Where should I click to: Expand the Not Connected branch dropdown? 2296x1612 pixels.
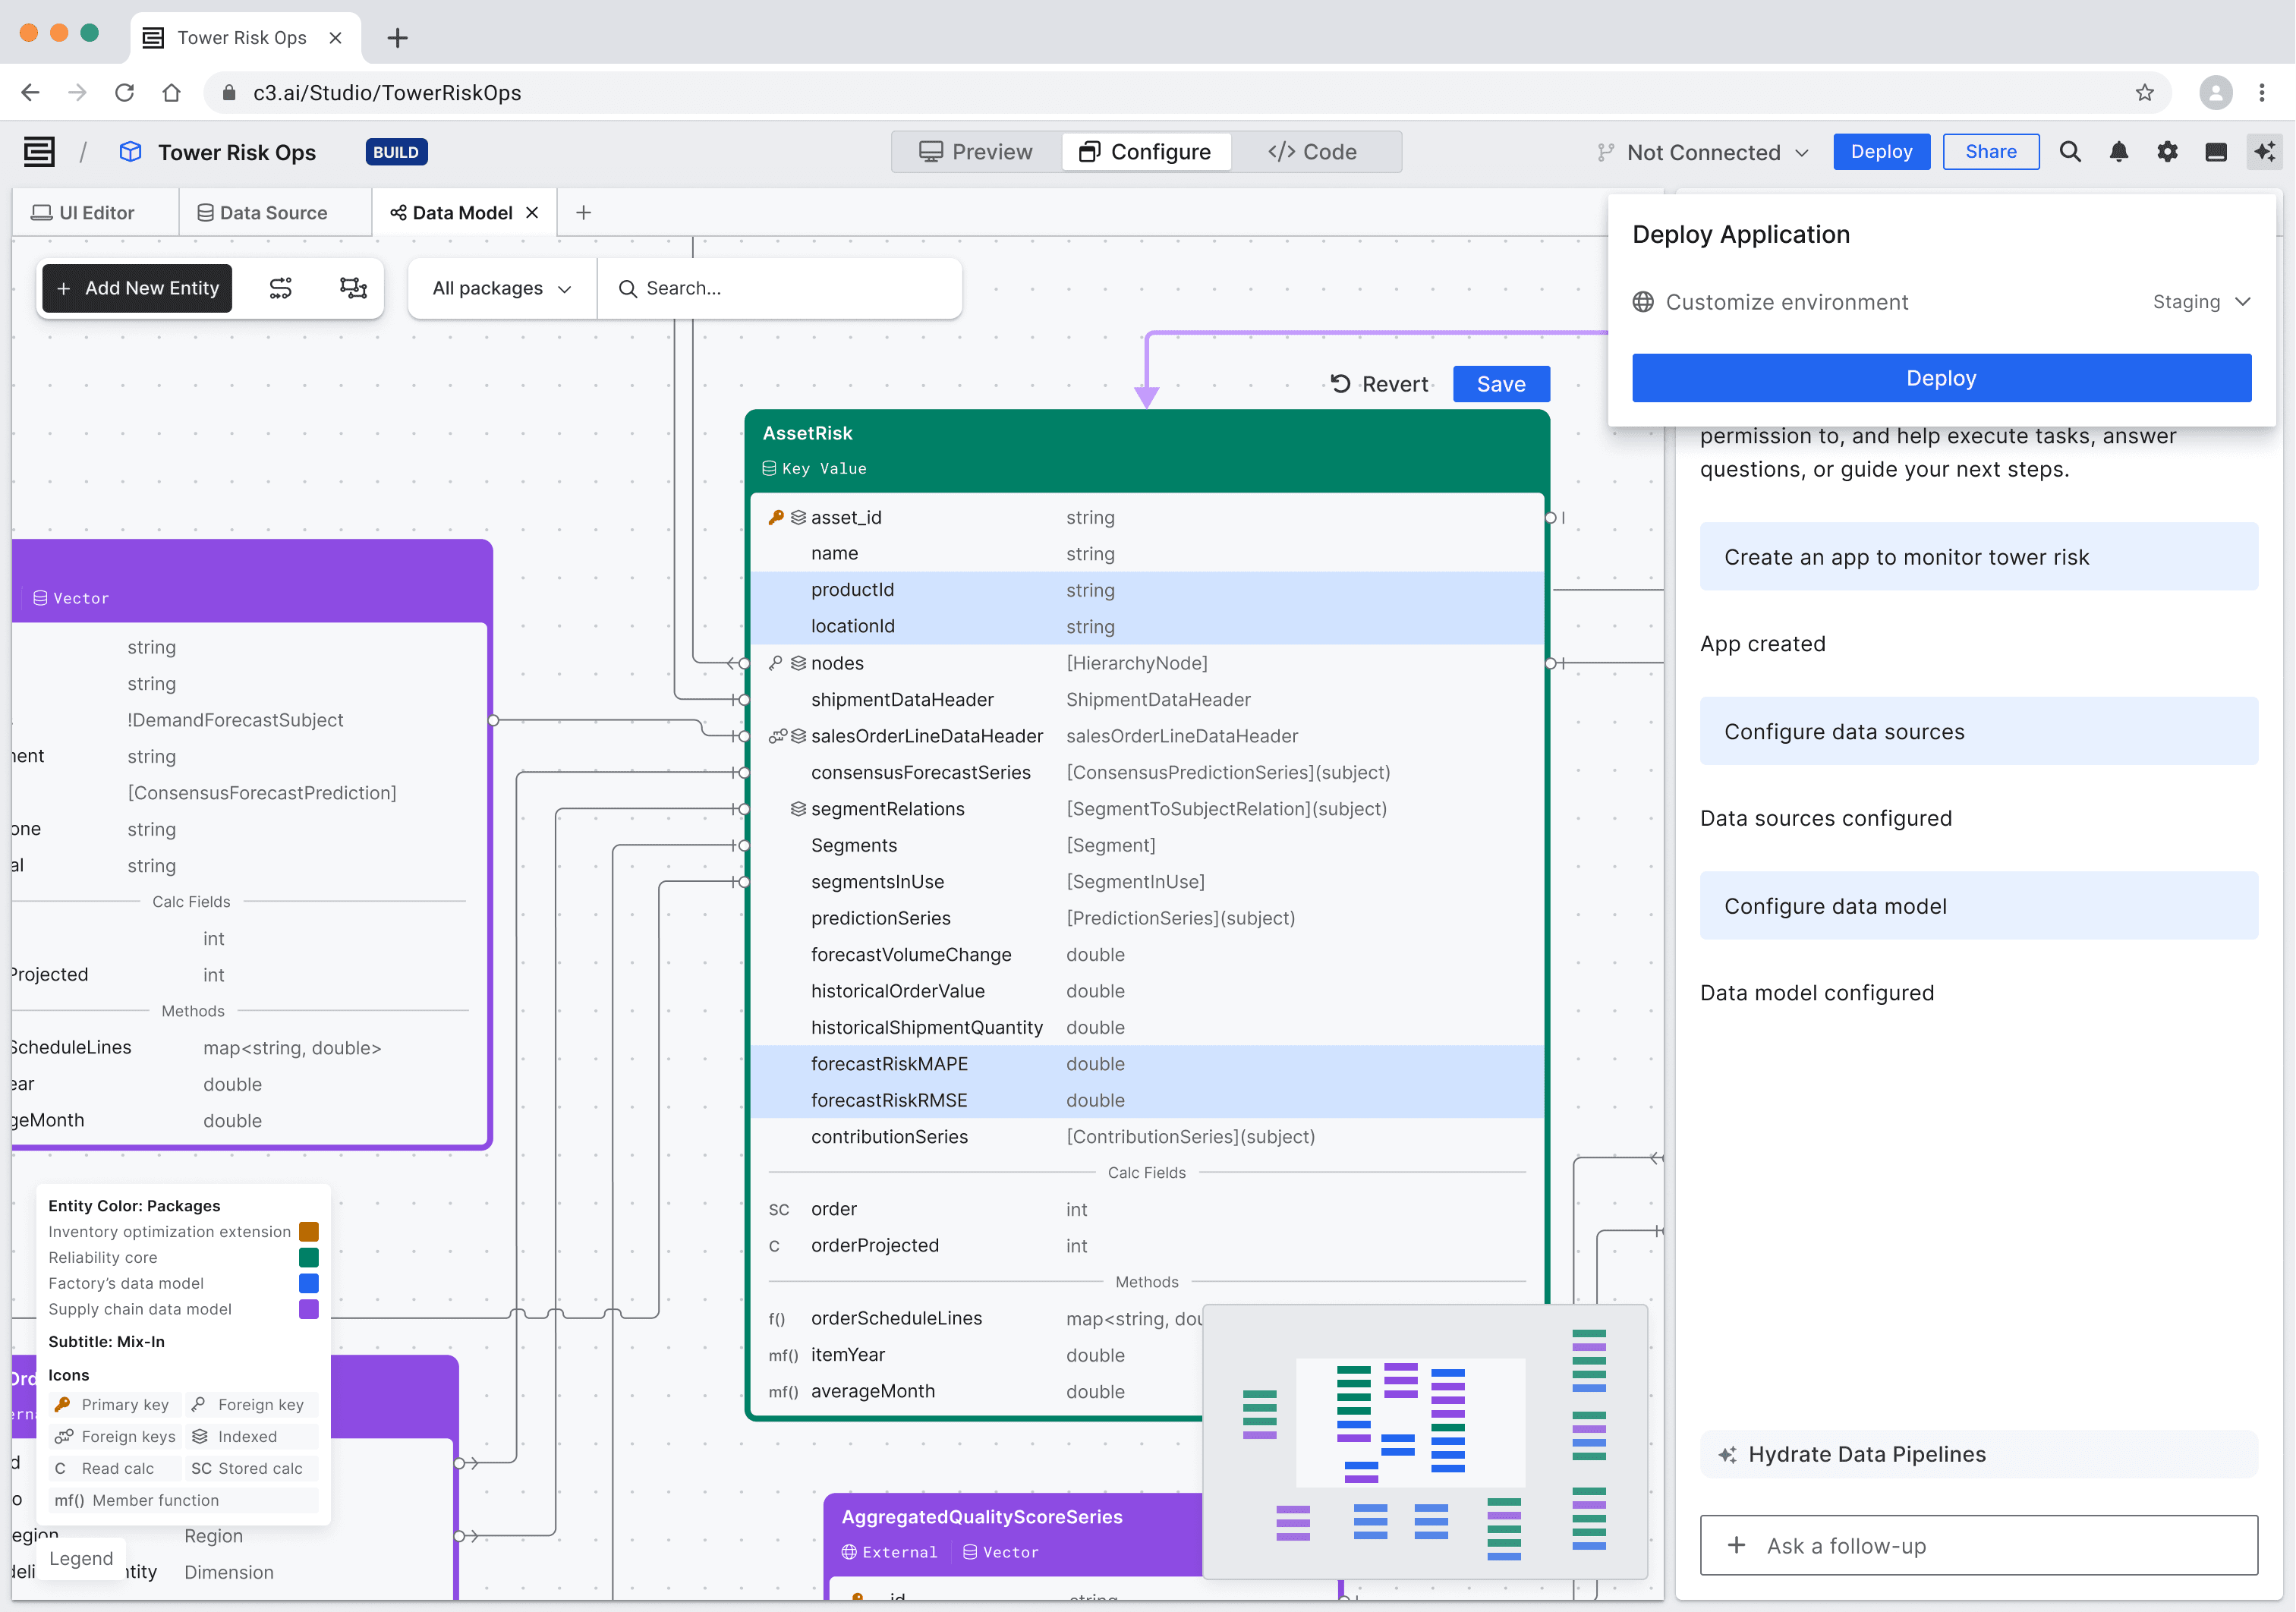[x=1703, y=152]
